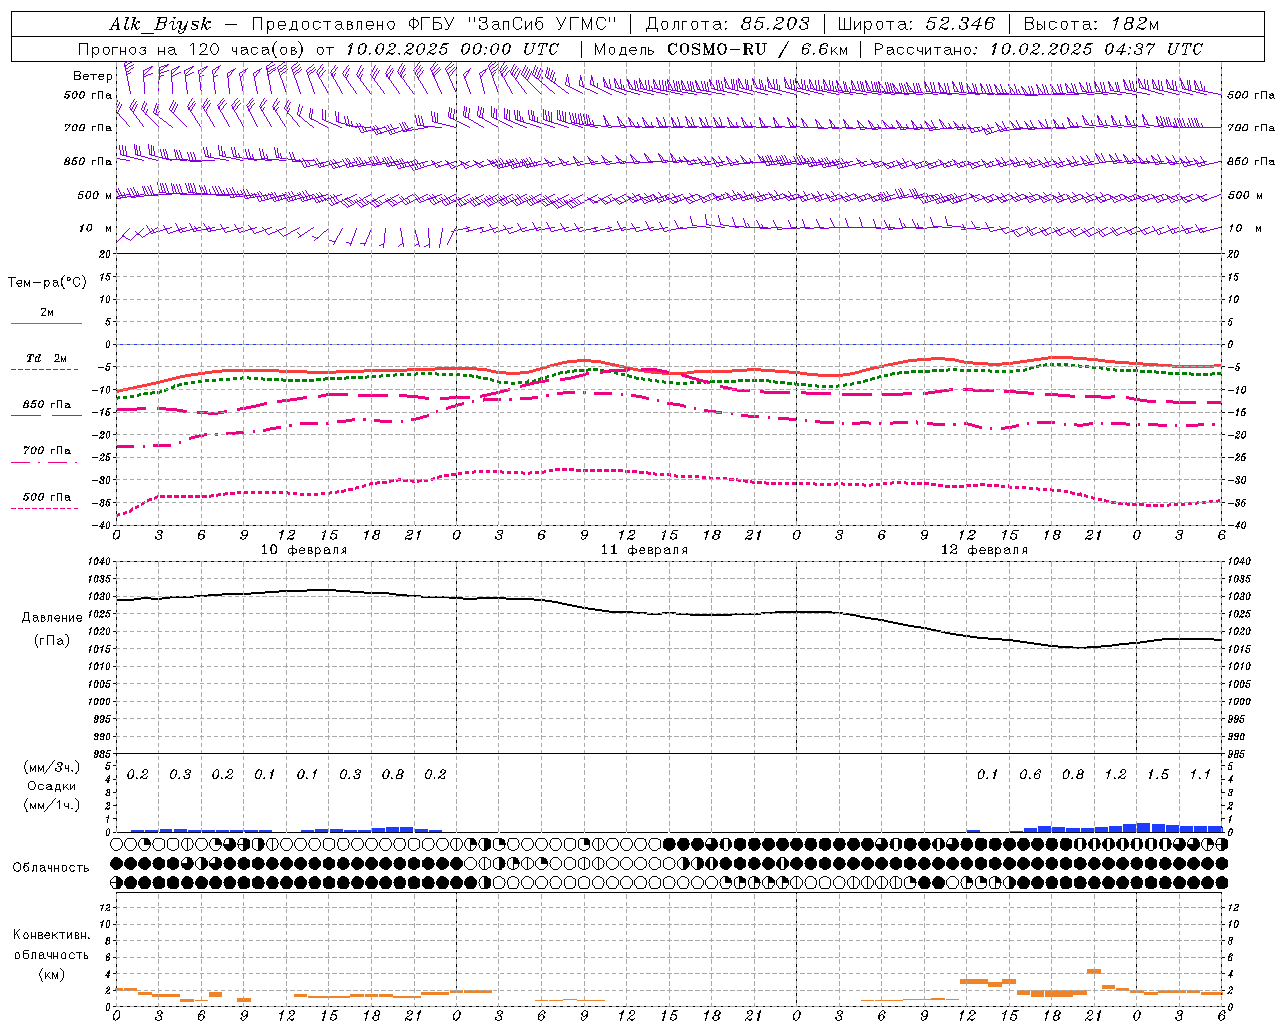Select the text "ЗапСиб УГМС" in header
This screenshot has width=1280, height=1024.
544,24
